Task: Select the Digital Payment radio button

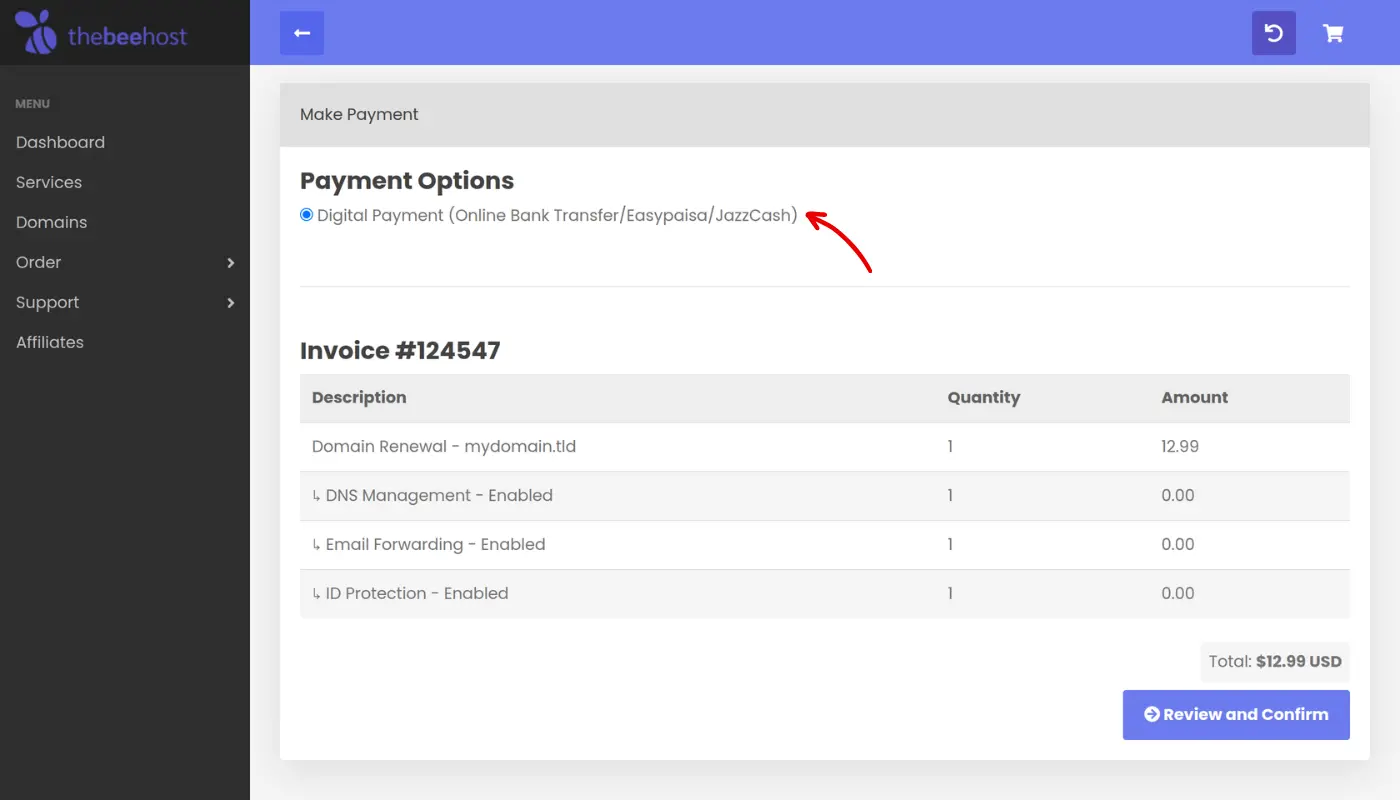Action: 307,215
